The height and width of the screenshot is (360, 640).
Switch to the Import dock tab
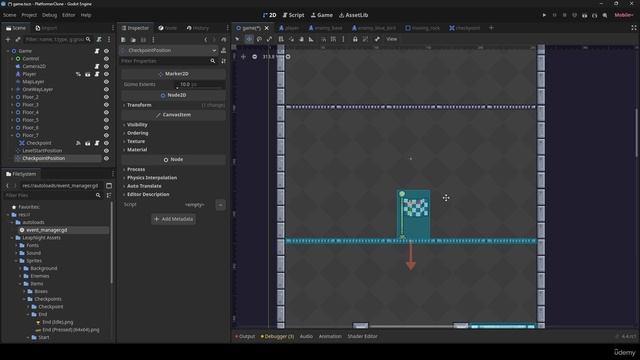[x=46, y=28]
